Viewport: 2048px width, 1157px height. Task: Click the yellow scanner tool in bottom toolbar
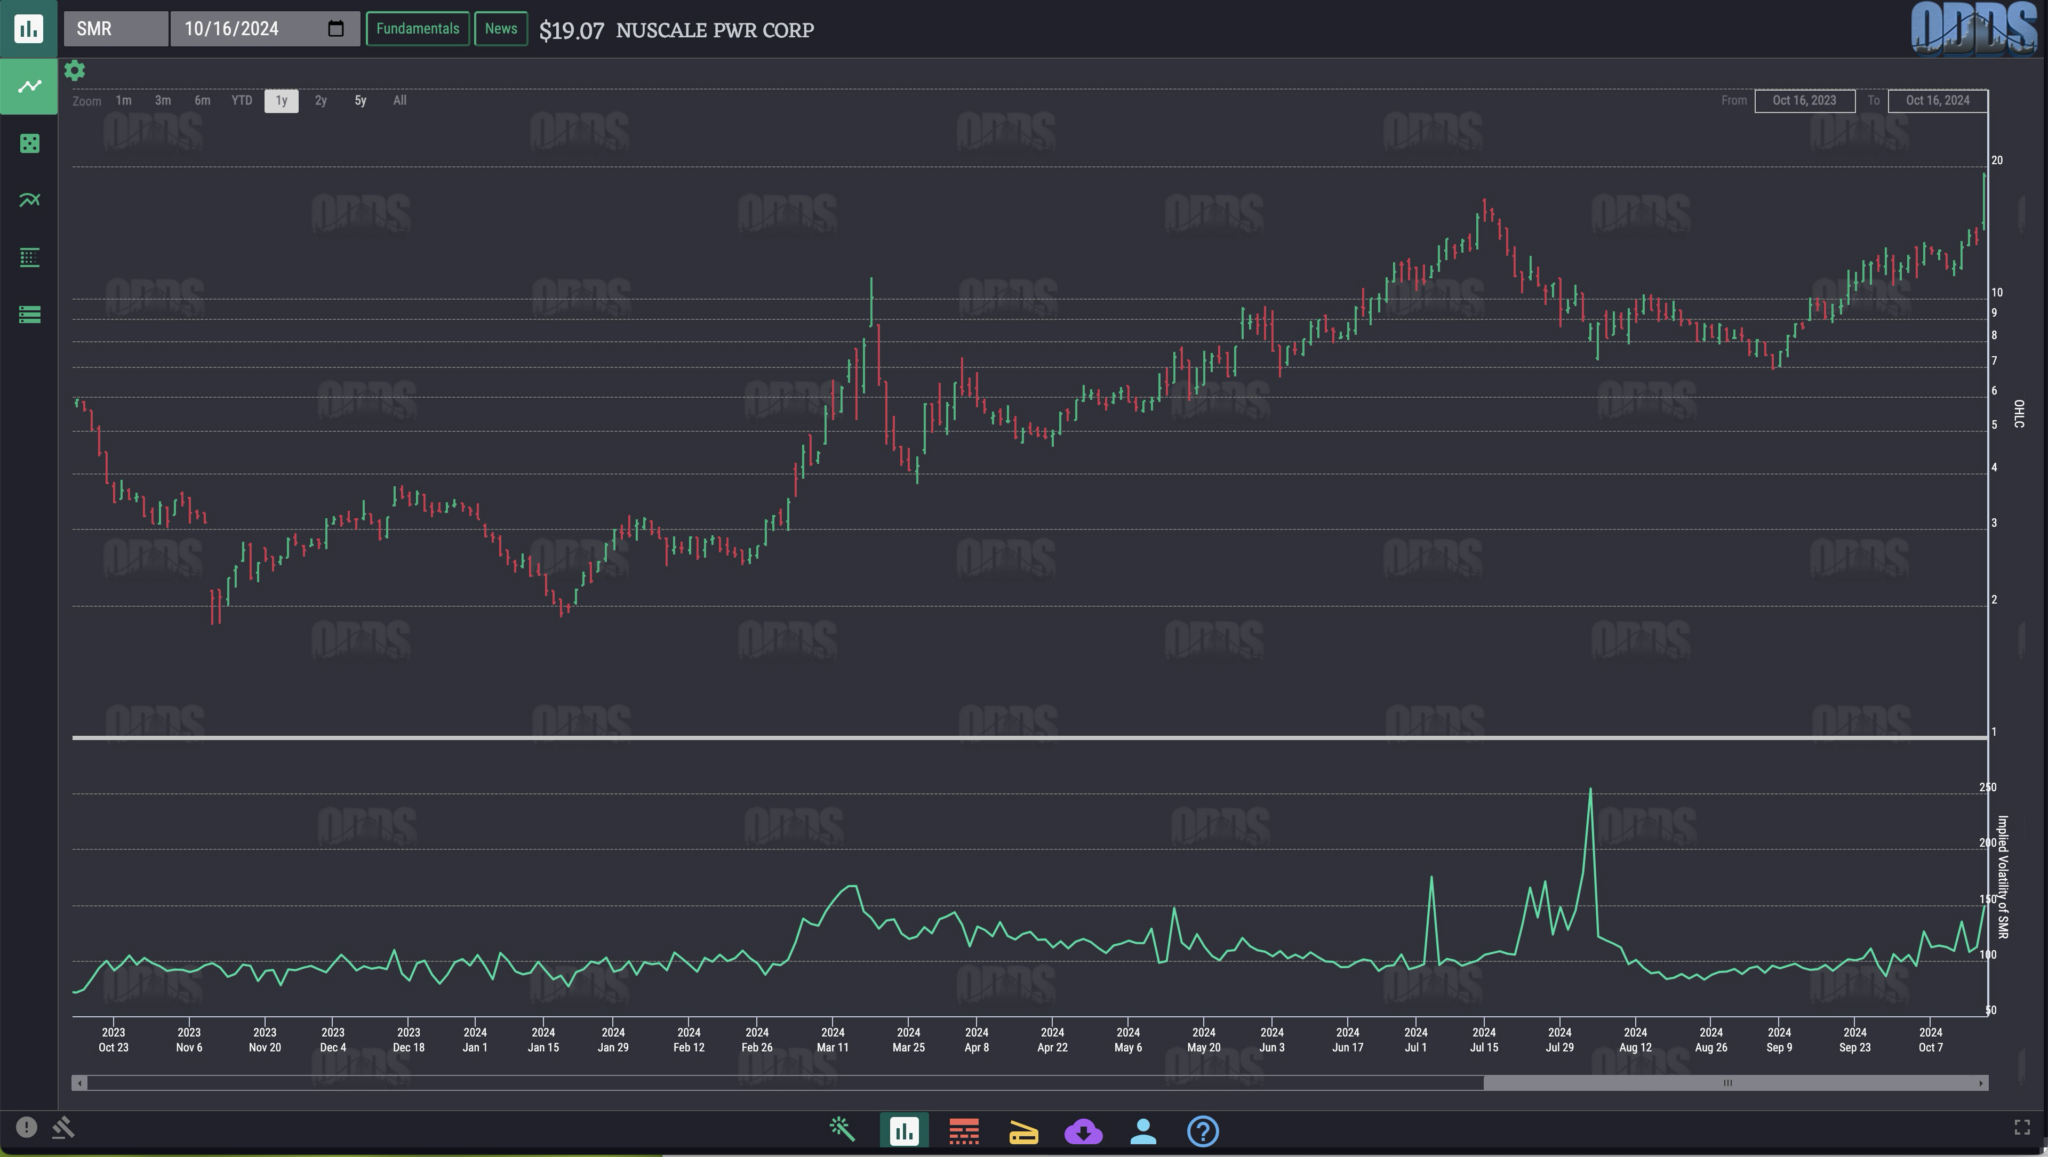pos(1023,1131)
